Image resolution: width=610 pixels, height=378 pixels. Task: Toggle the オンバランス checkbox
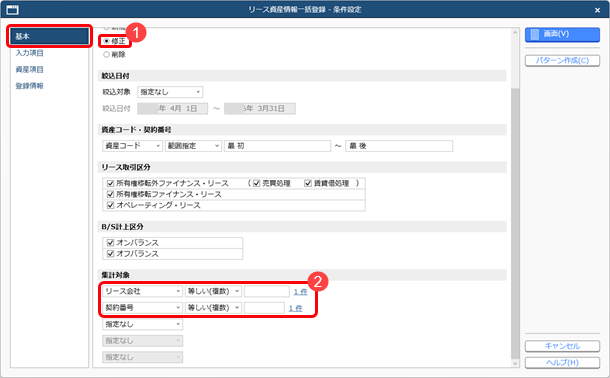pyautogui.click(x=110, y=243)
